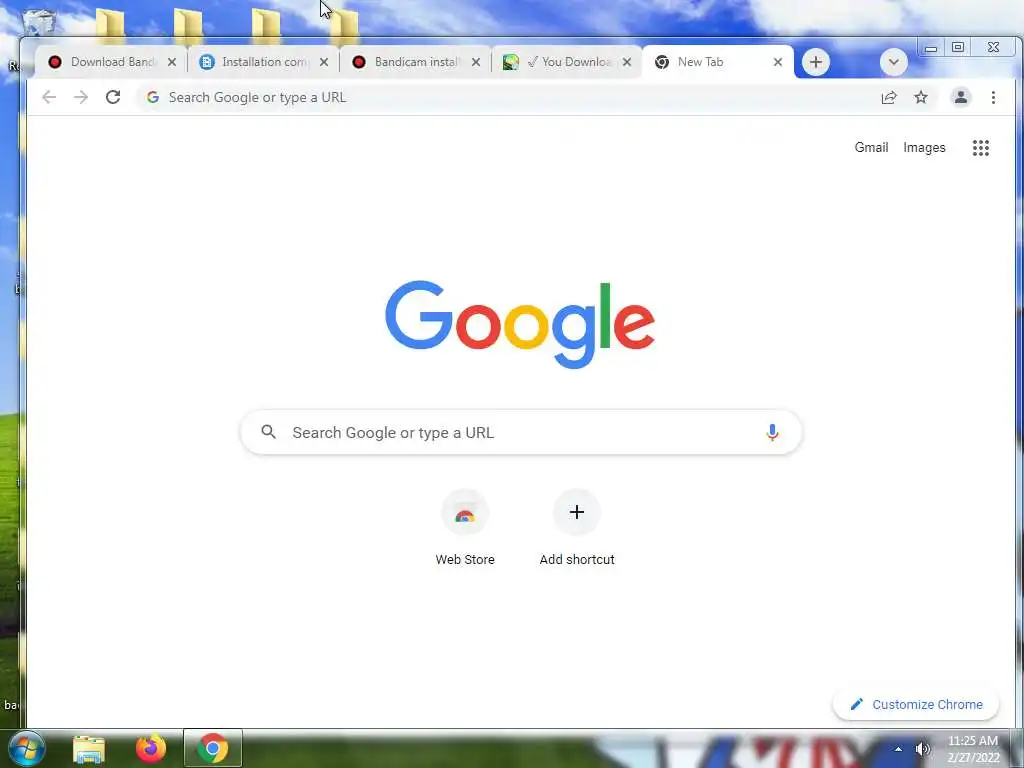Close the You Download tab
1024x768 pixels.
coord(627,62)
